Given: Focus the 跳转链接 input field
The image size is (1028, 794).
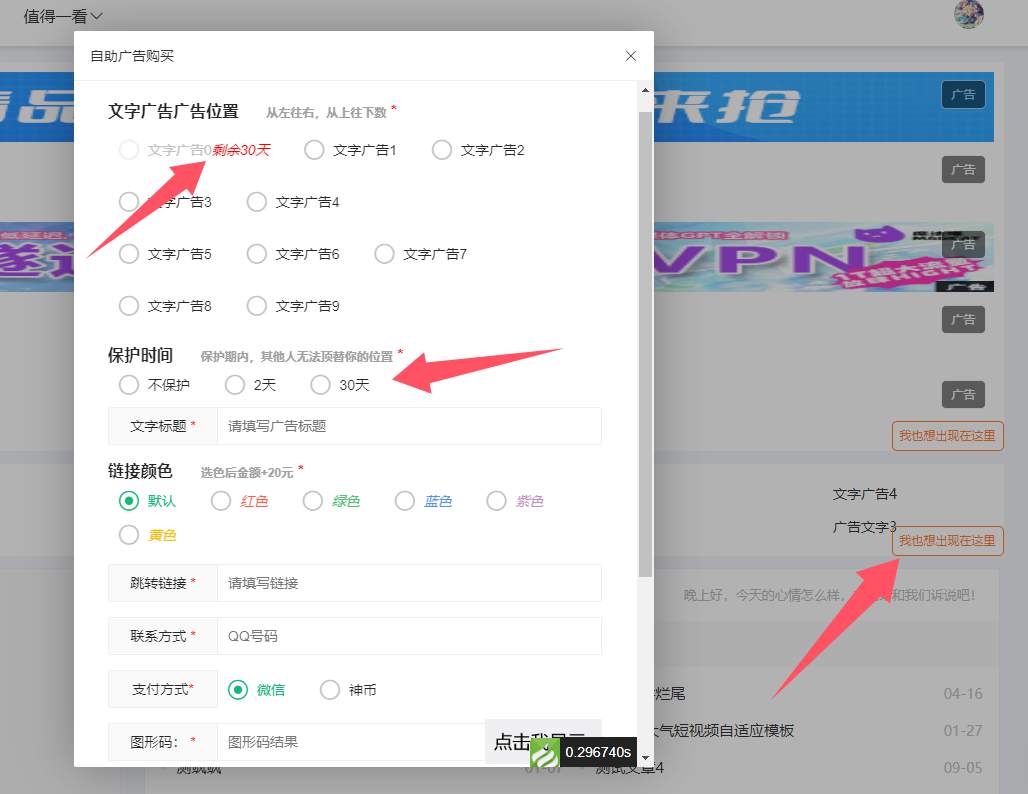Looking at the screenshot, I should (409, 583).
